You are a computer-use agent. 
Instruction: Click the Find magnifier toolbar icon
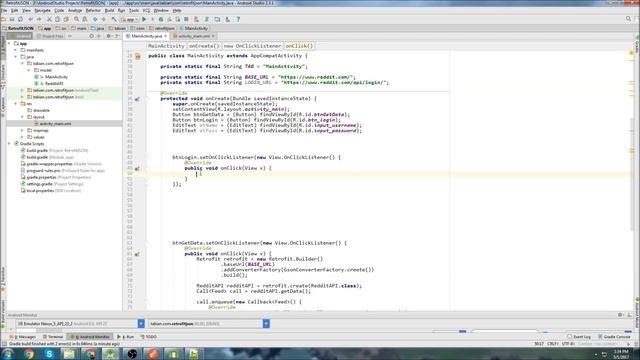point(76,19)
